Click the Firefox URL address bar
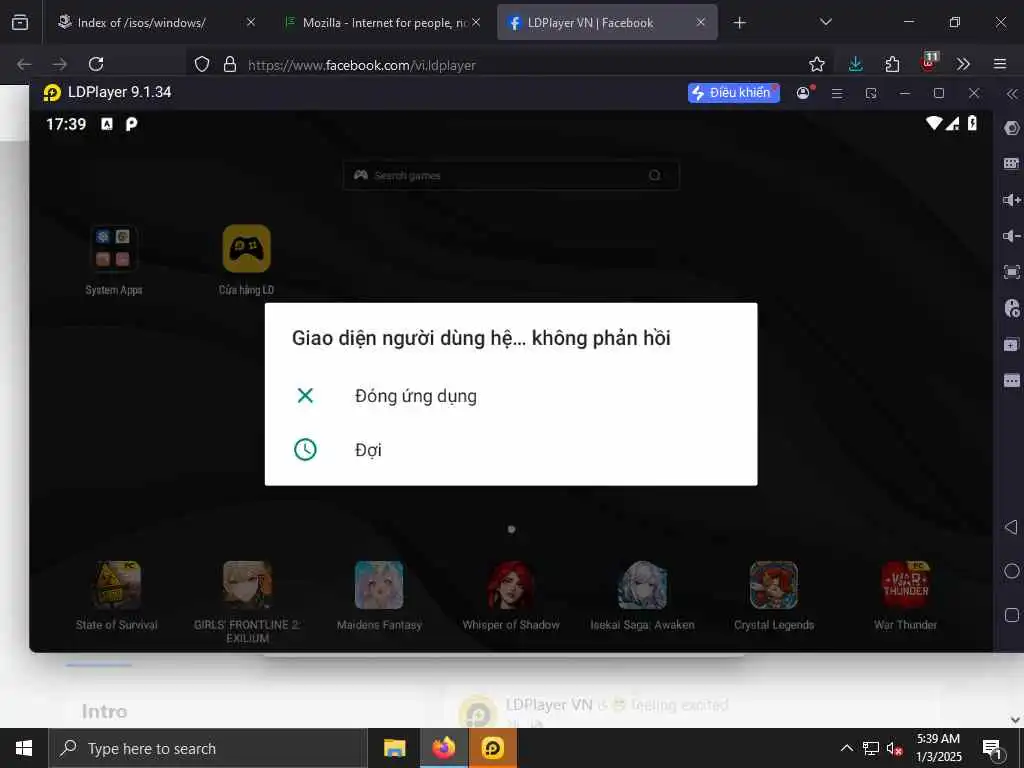 tap(509, 65)
